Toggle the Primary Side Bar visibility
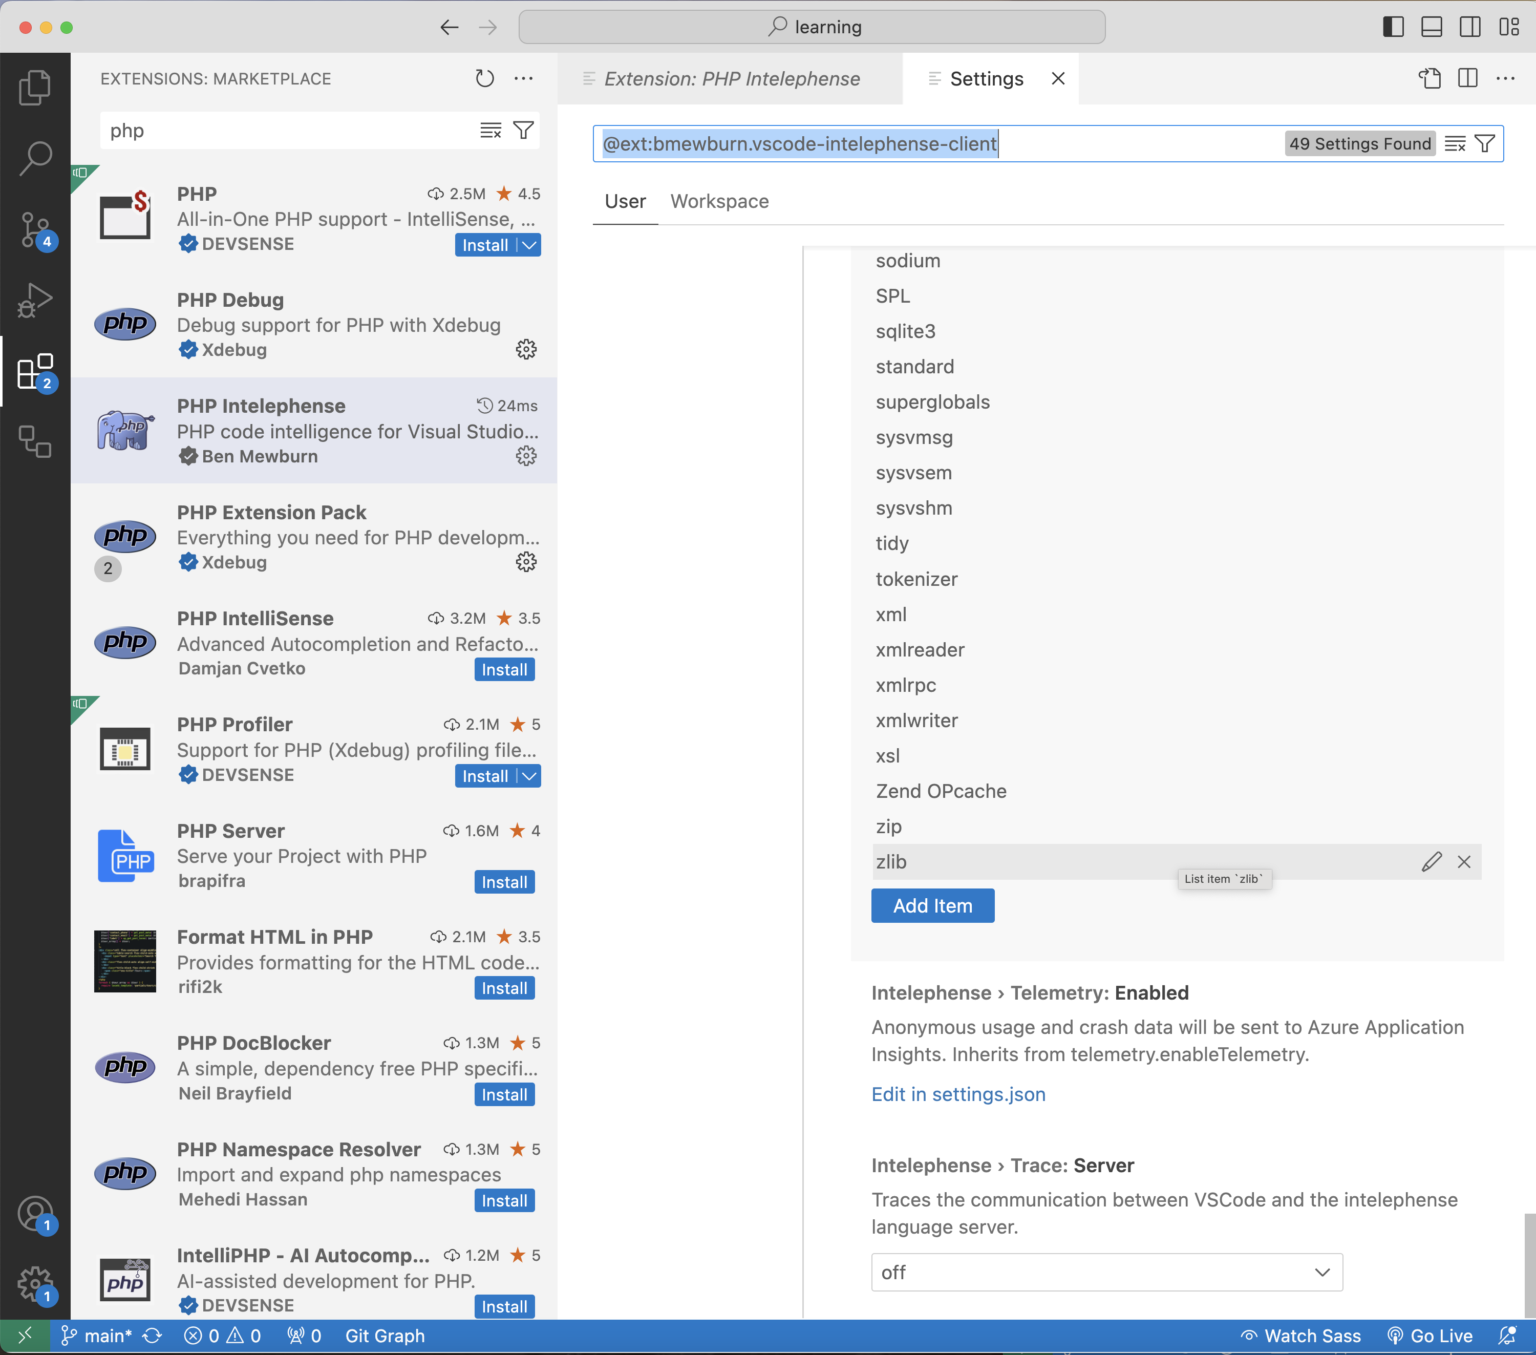This screenshot has height=1355, width=1536. tap(1392, 27)
